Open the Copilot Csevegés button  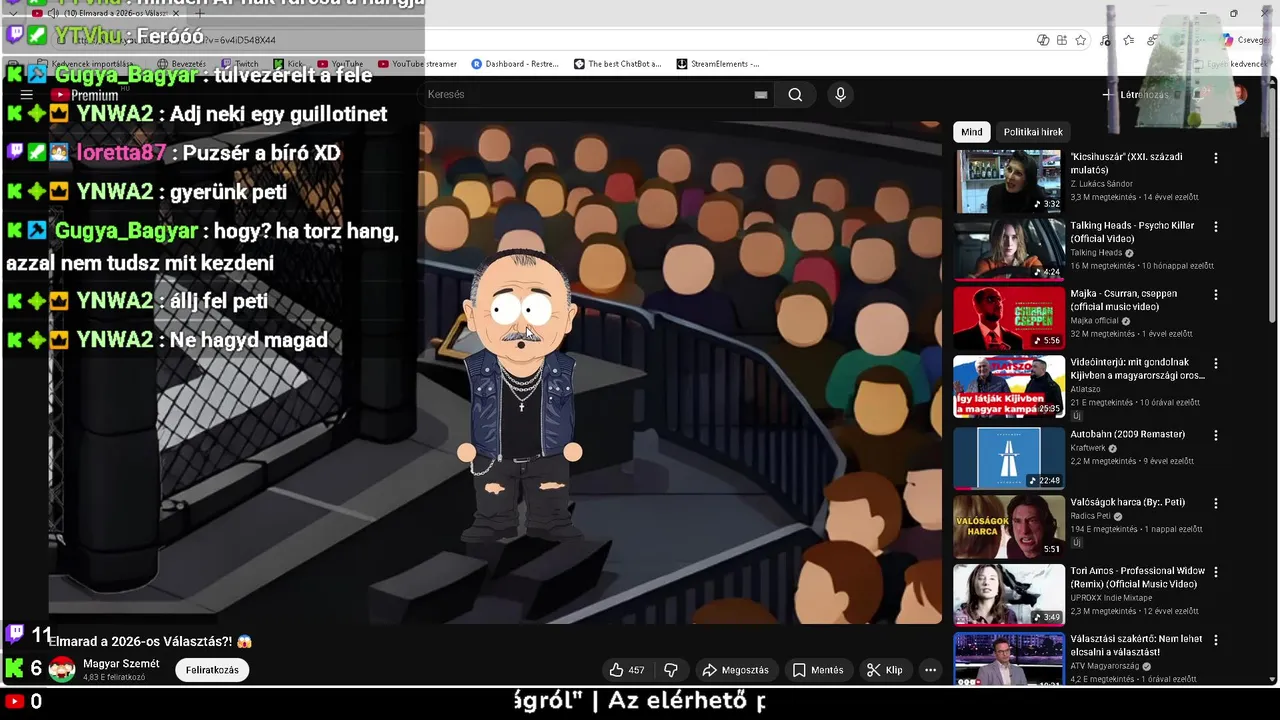coord(1245,40)
